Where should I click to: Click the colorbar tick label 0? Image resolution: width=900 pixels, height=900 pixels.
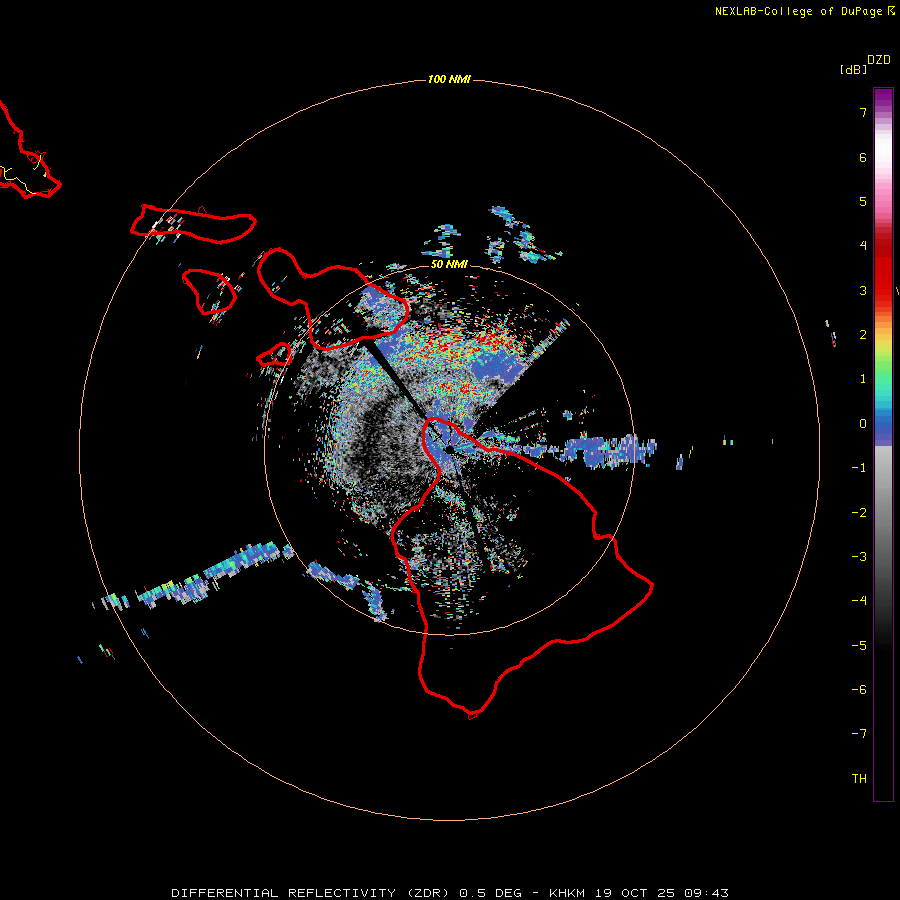[x=863, y=424]
